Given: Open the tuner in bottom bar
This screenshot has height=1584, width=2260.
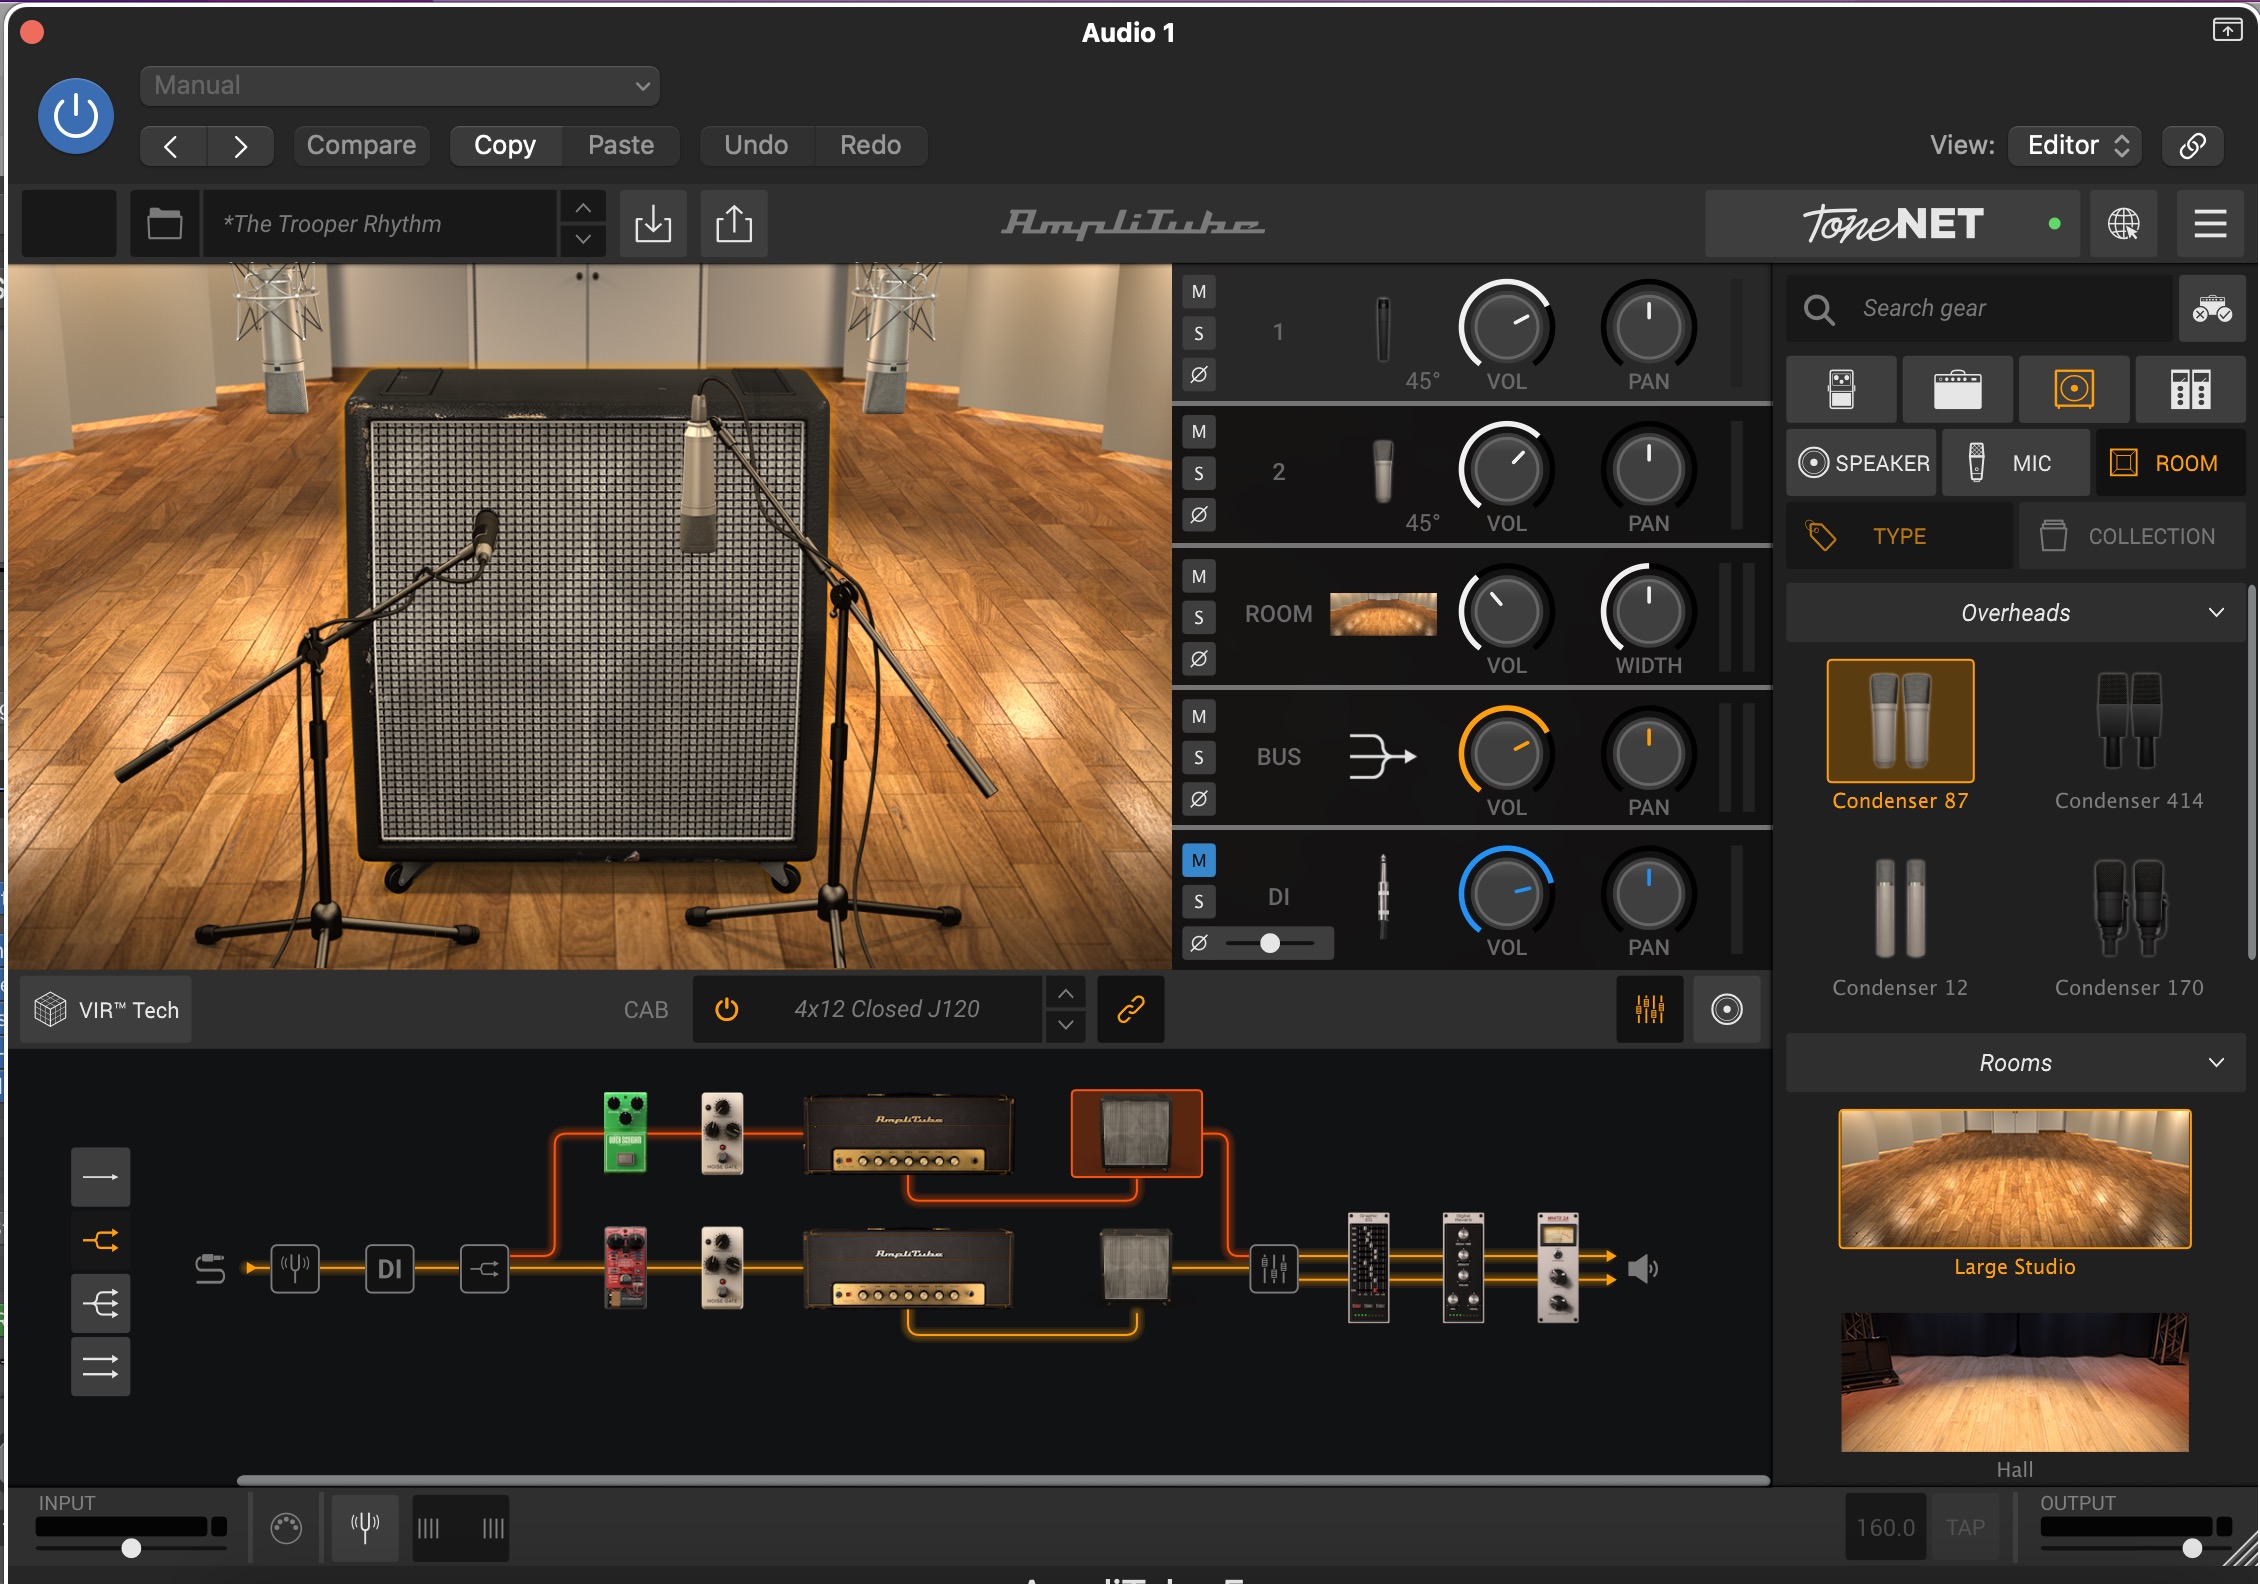Looking at the screenshot, I should tap(364, 1528).
